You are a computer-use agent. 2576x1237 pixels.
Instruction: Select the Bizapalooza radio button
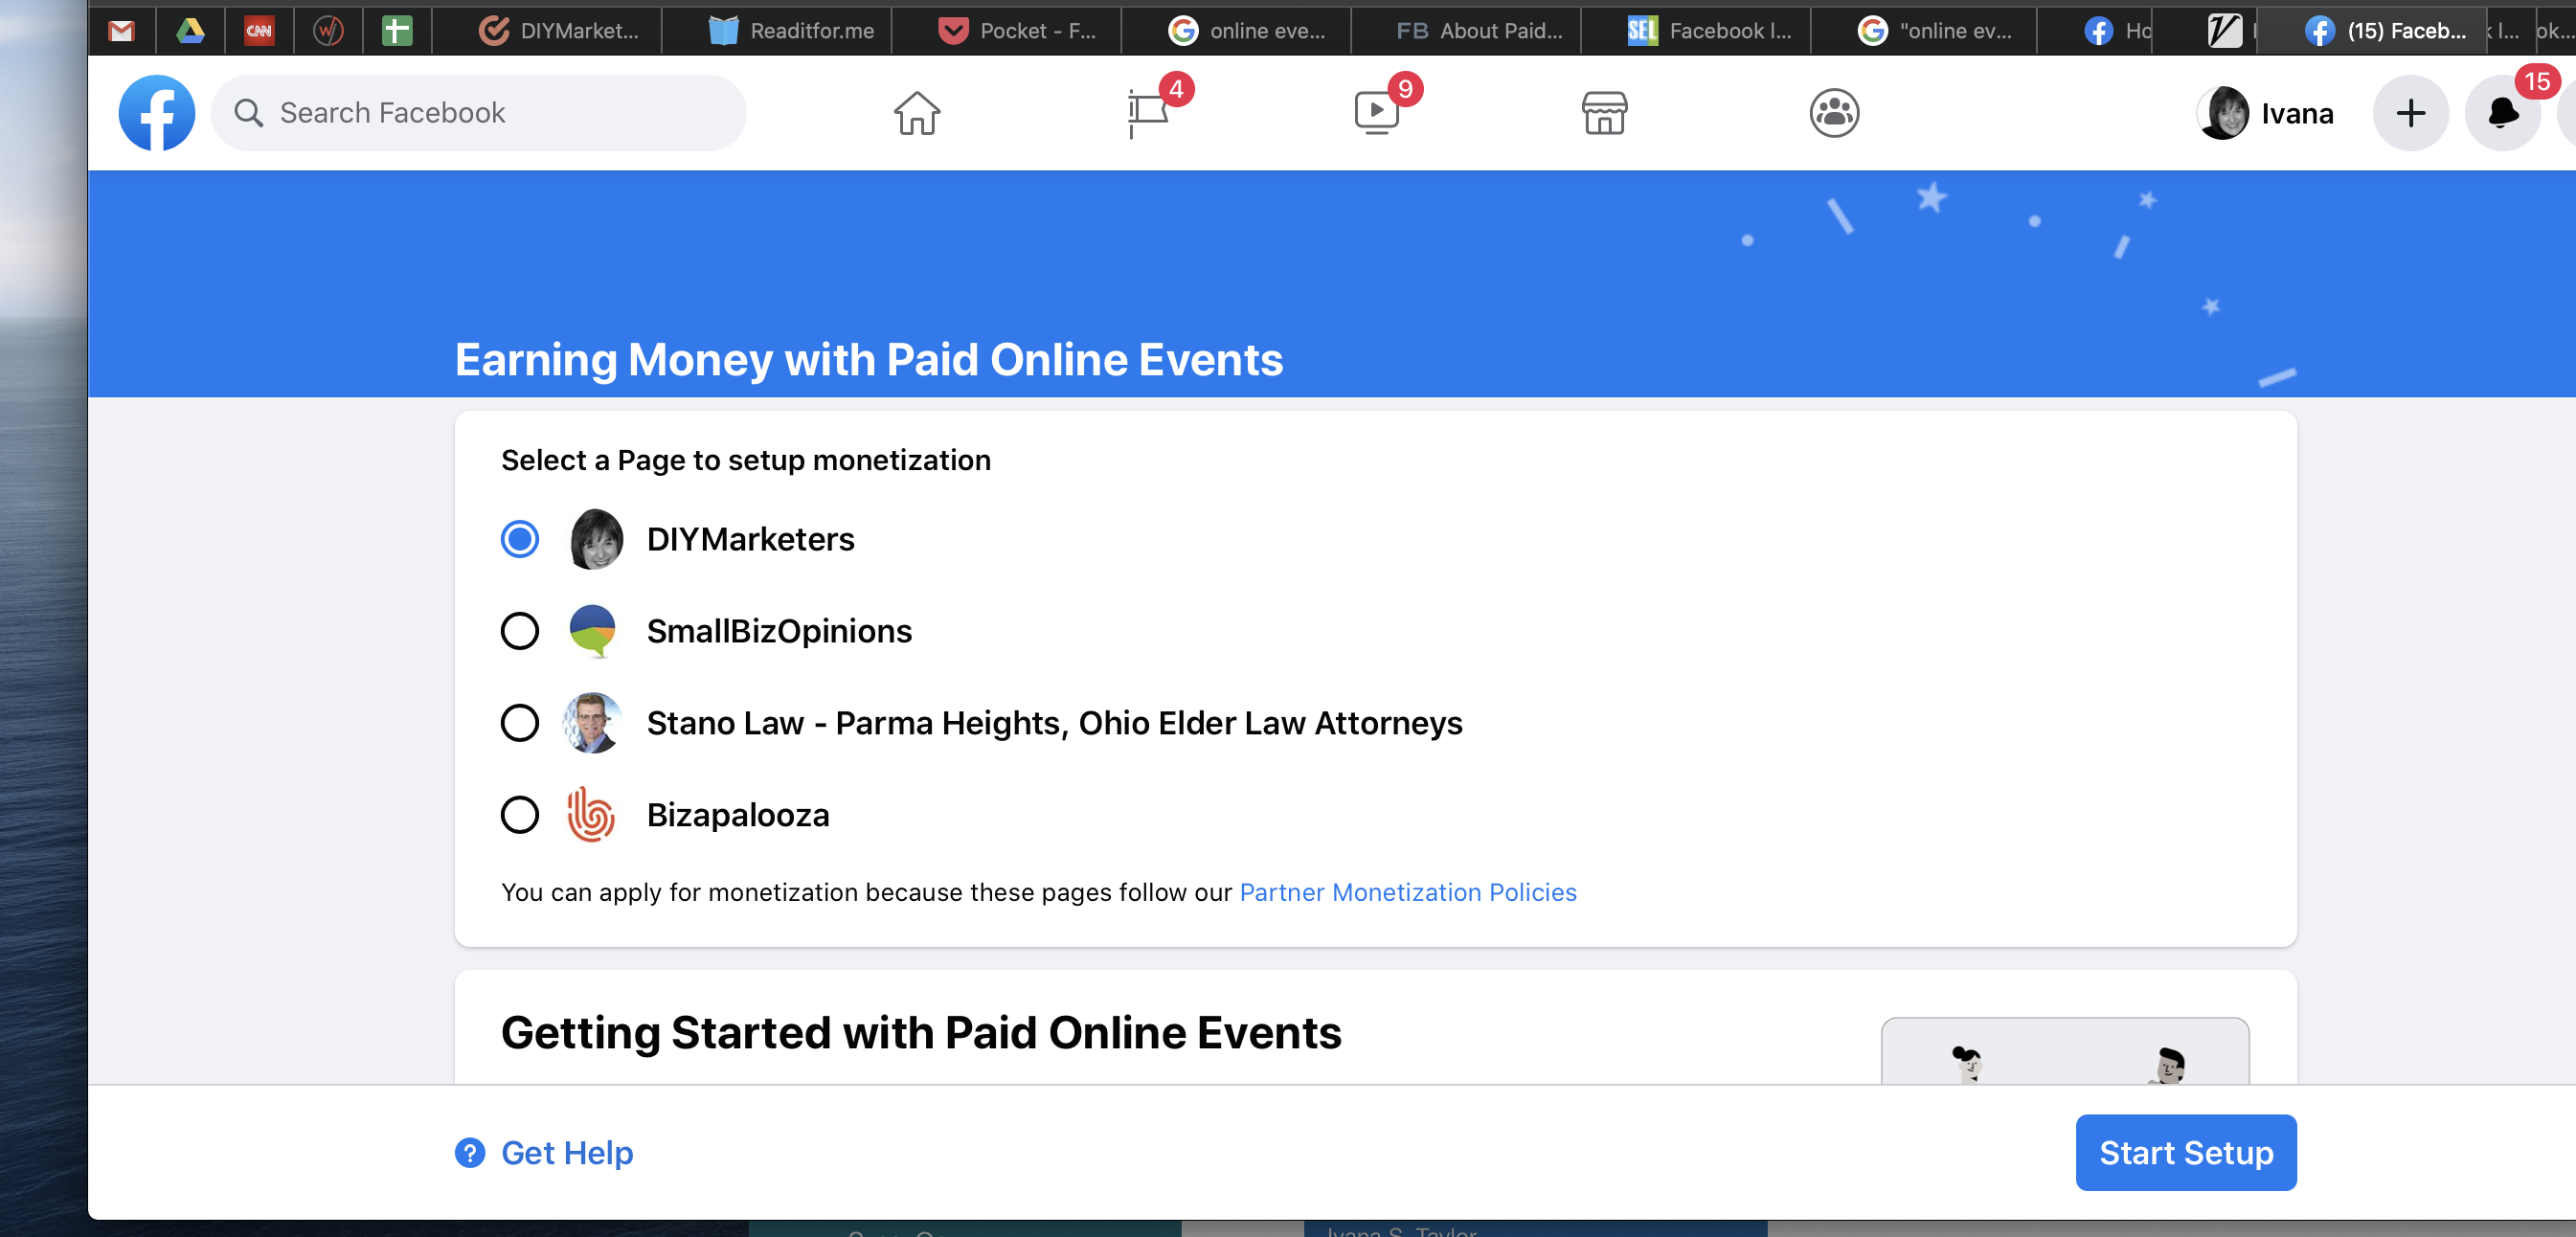point(520,815)
